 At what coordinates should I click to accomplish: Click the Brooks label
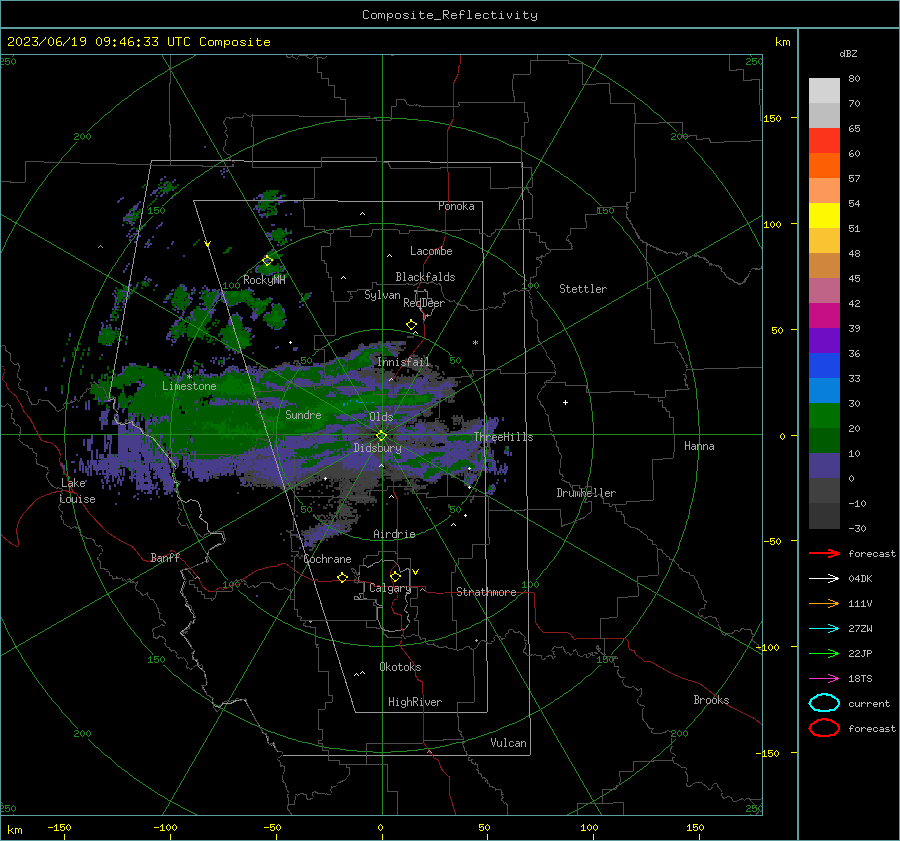[x=711, y=700]
